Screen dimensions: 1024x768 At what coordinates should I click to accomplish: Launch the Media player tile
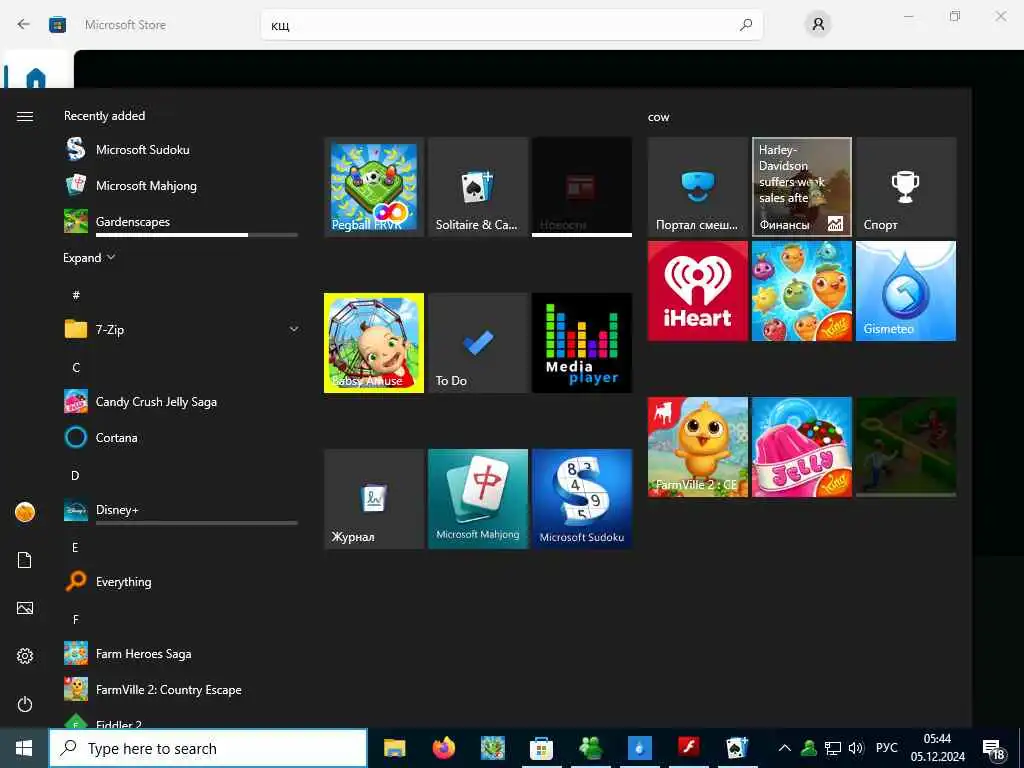click(581, 343)
